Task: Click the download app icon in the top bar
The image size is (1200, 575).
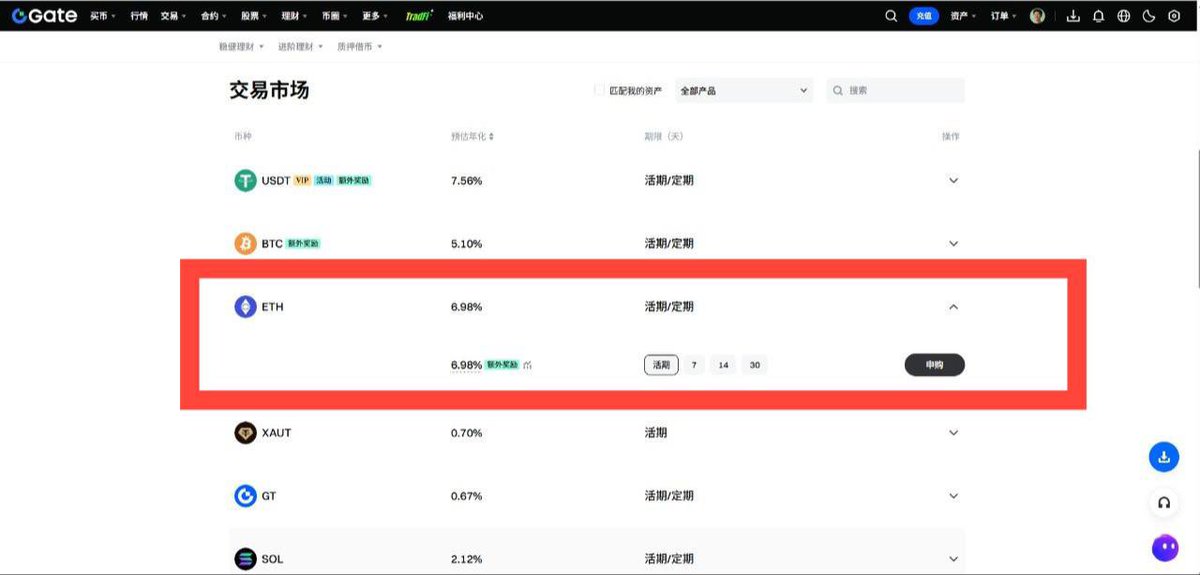Action: (1074, 16)
